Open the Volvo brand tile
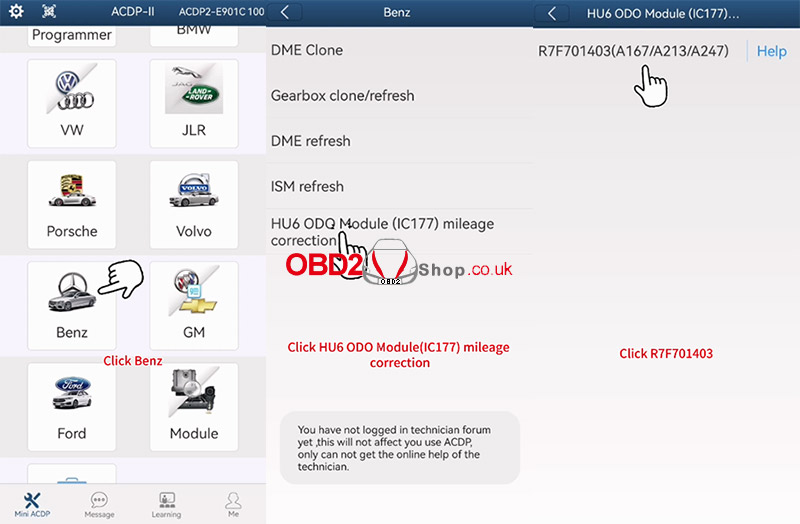This screenshot has width=800, height=524. click(x=194, y=202)
